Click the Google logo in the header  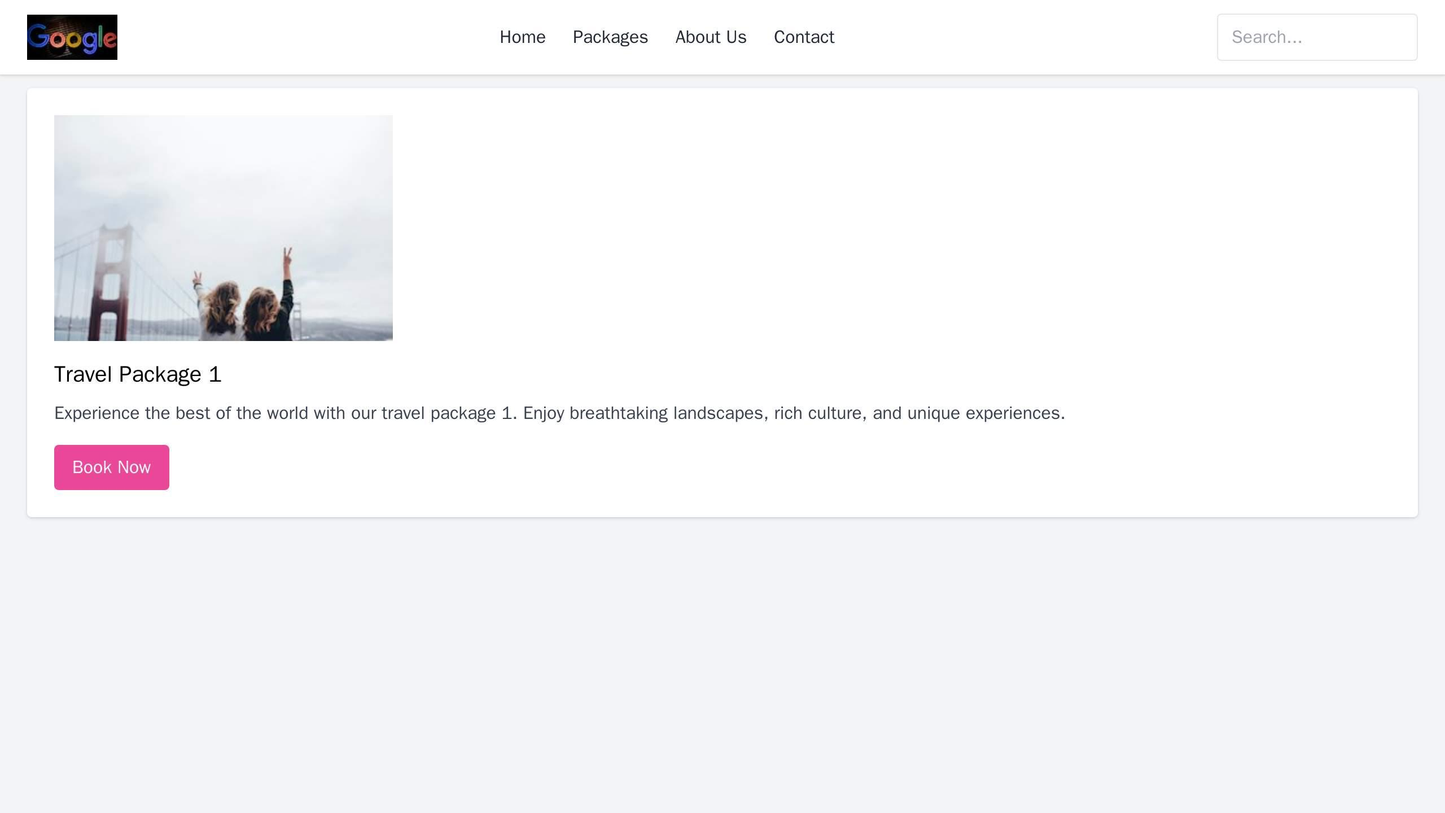pos(72,37)
